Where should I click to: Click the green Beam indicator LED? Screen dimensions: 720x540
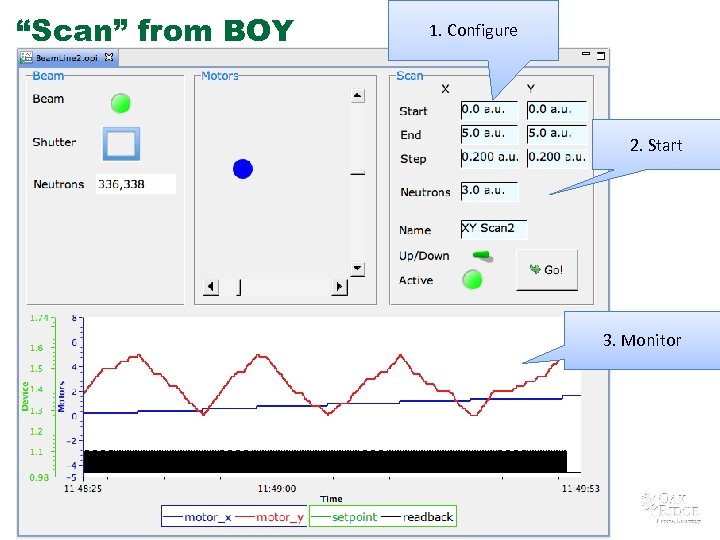click(x=121, y=103)
